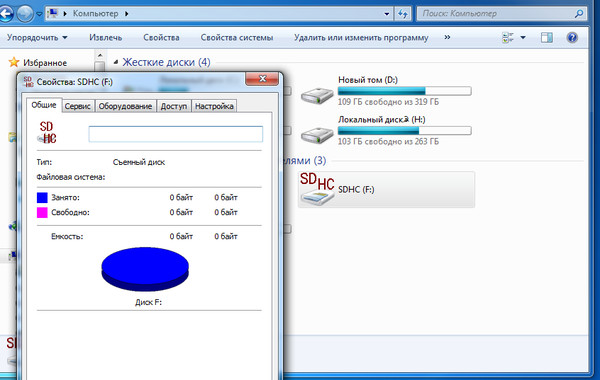Close the Свойства: SDHC (F:) dialog
The width and height of the screenshot is (600, 380).
[x=262, y=79]
